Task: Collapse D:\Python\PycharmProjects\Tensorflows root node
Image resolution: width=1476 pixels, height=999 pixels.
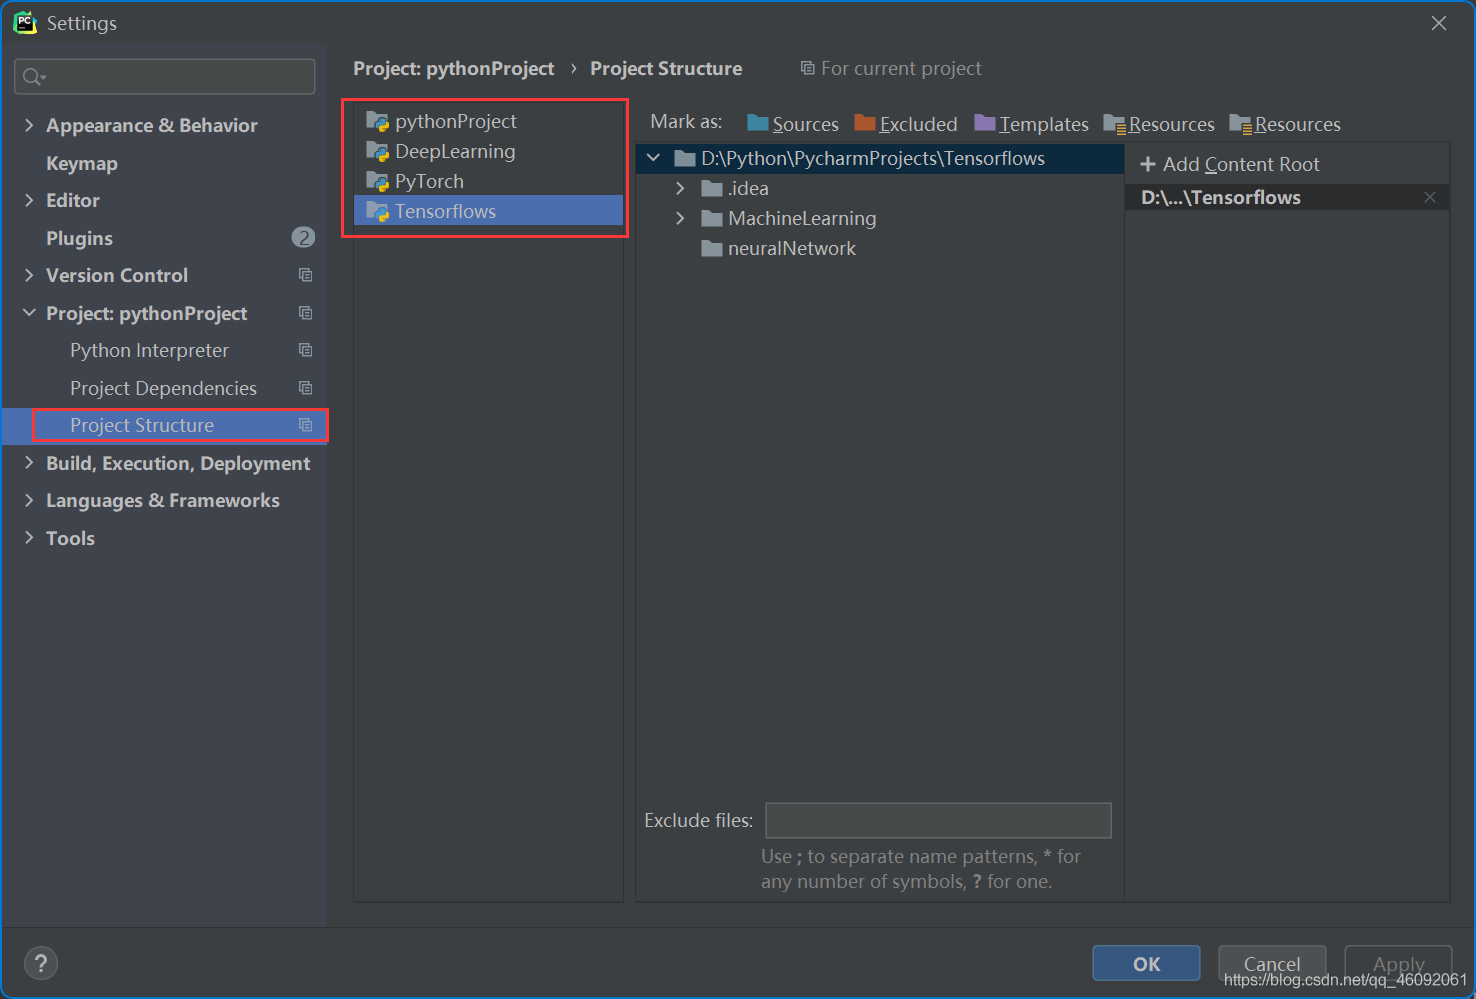Action: pos(654,158)
